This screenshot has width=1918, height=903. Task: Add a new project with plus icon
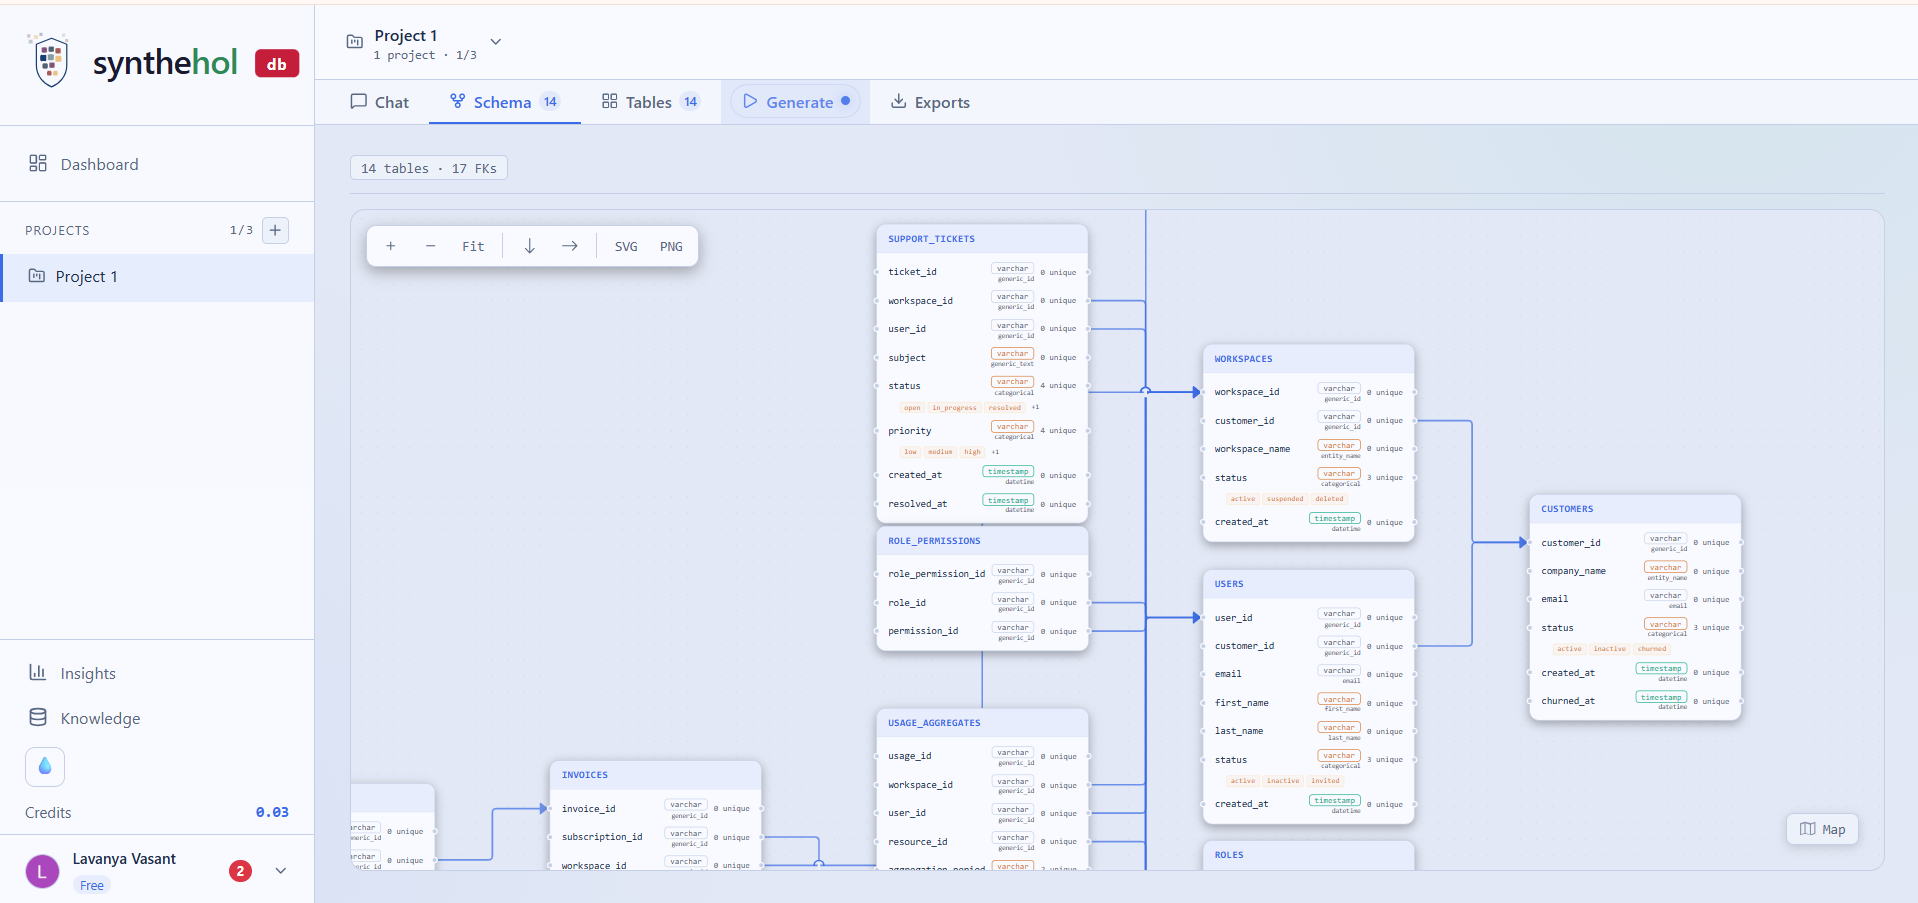coord(276,230)
